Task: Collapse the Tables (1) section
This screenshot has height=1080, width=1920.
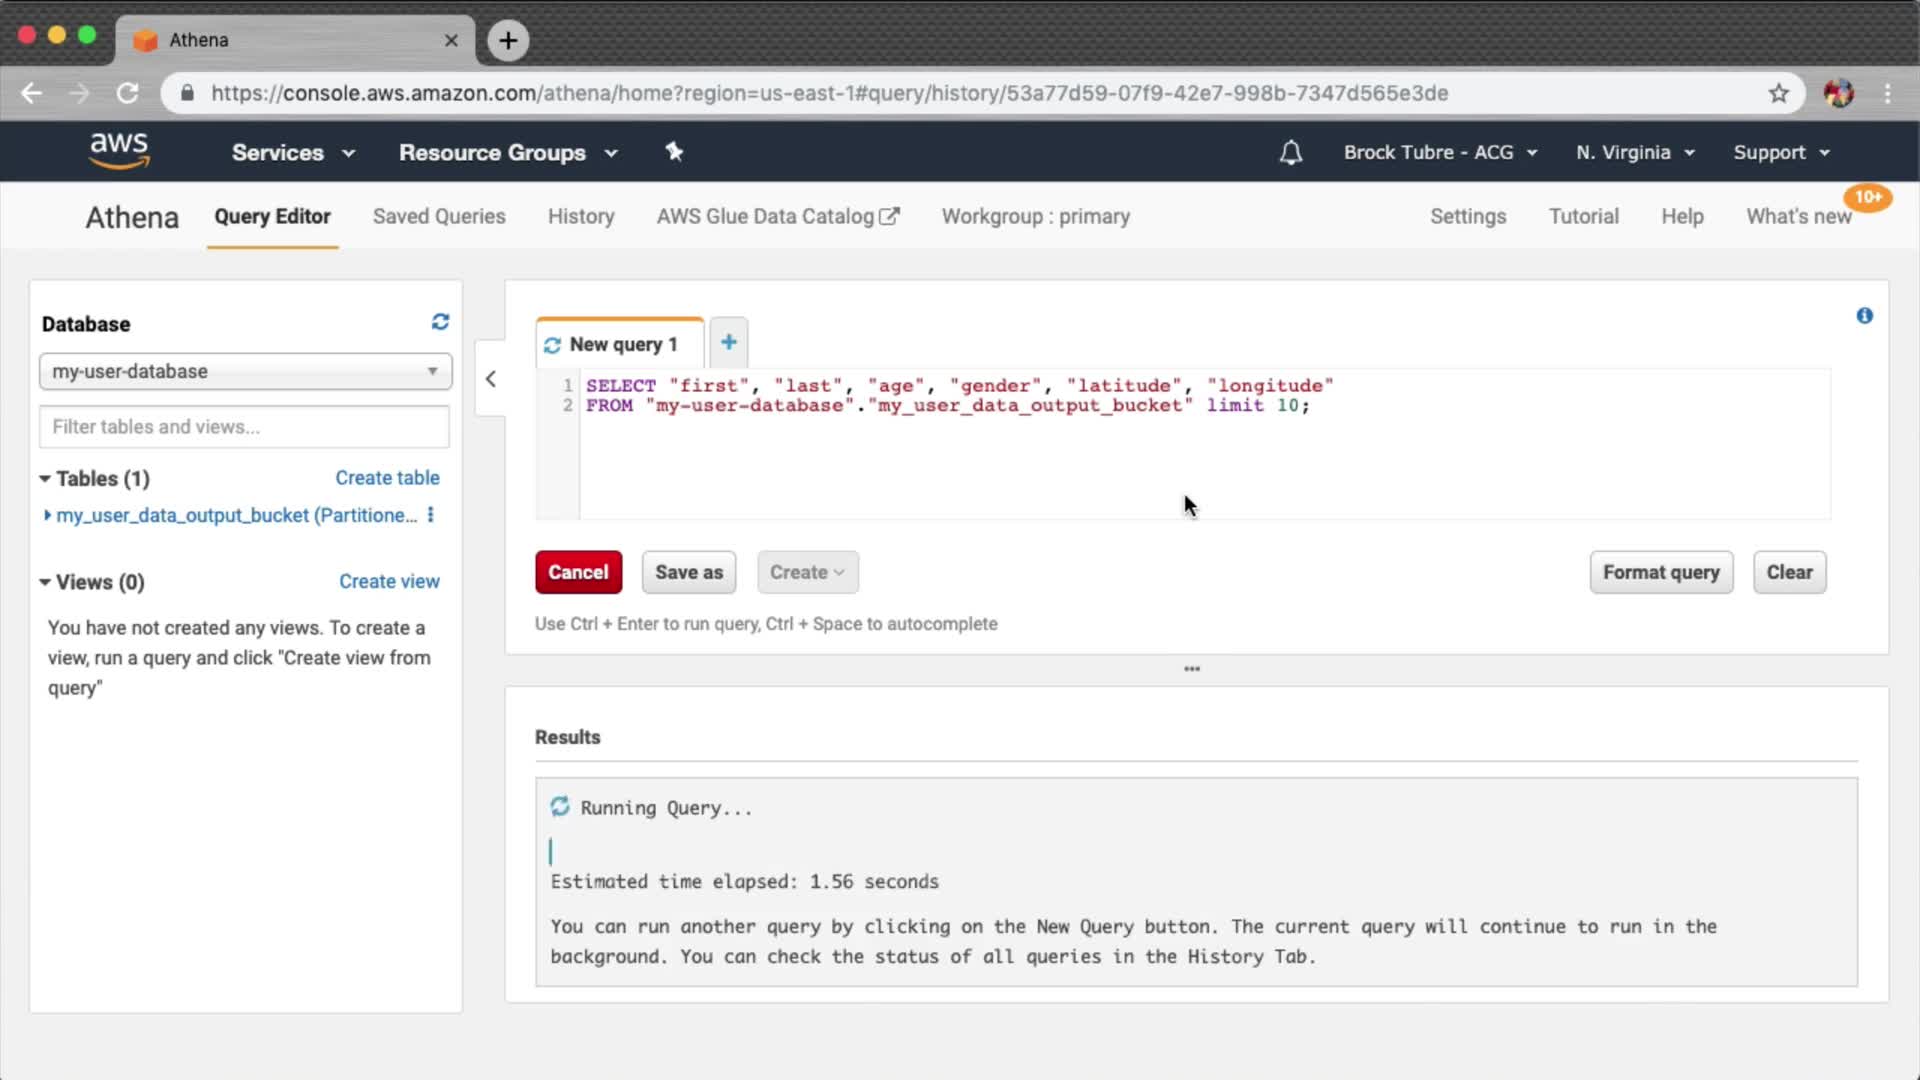Action: pos(45,479)
